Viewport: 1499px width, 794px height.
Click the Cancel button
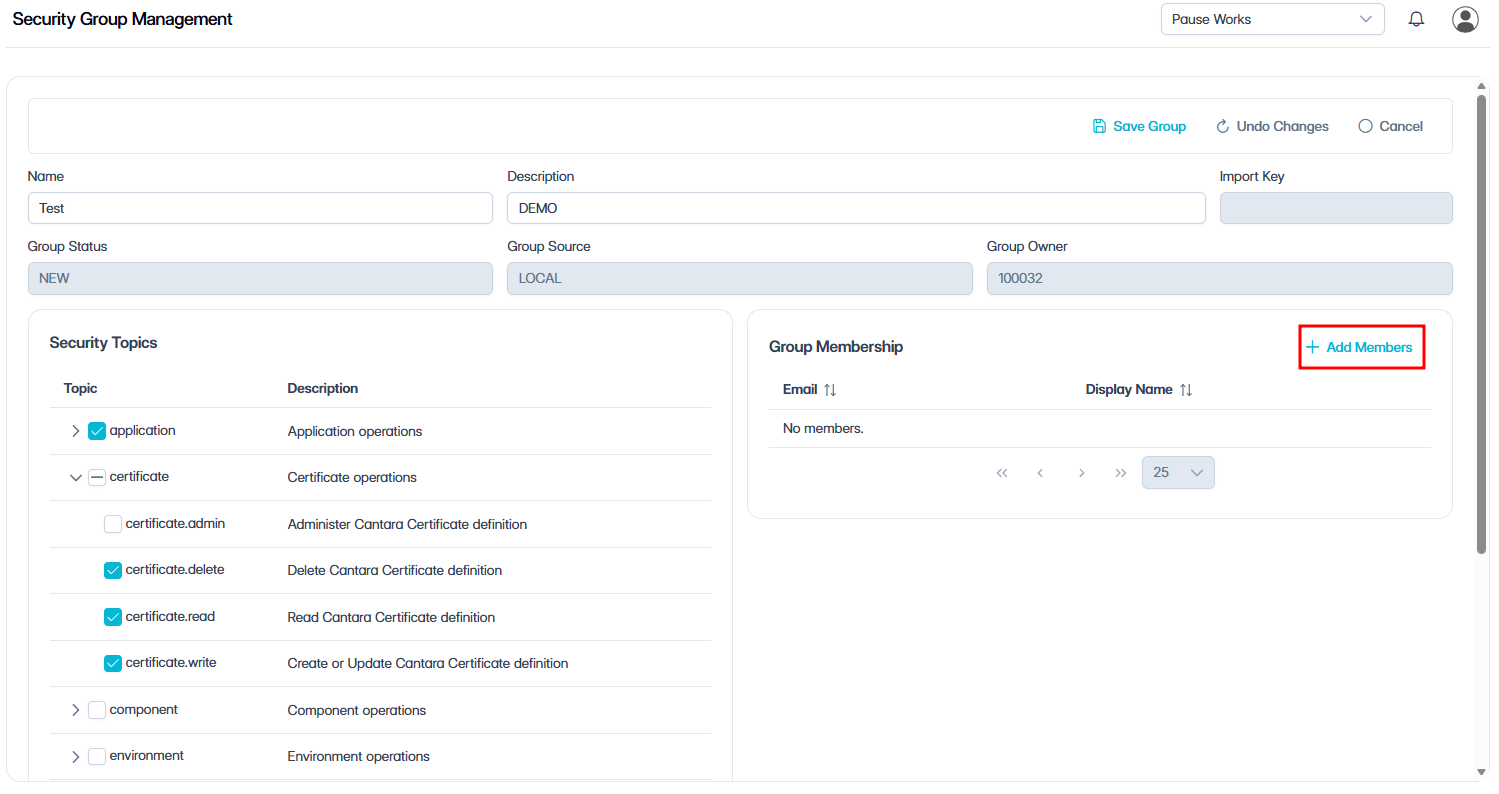1391,126
